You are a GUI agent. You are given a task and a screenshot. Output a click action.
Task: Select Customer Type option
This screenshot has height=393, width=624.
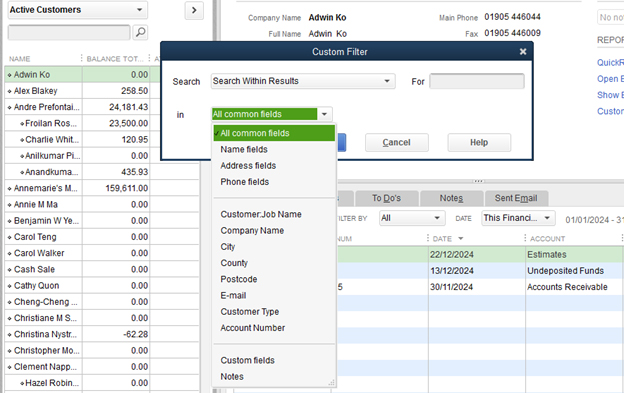click(x=250, y=312)
